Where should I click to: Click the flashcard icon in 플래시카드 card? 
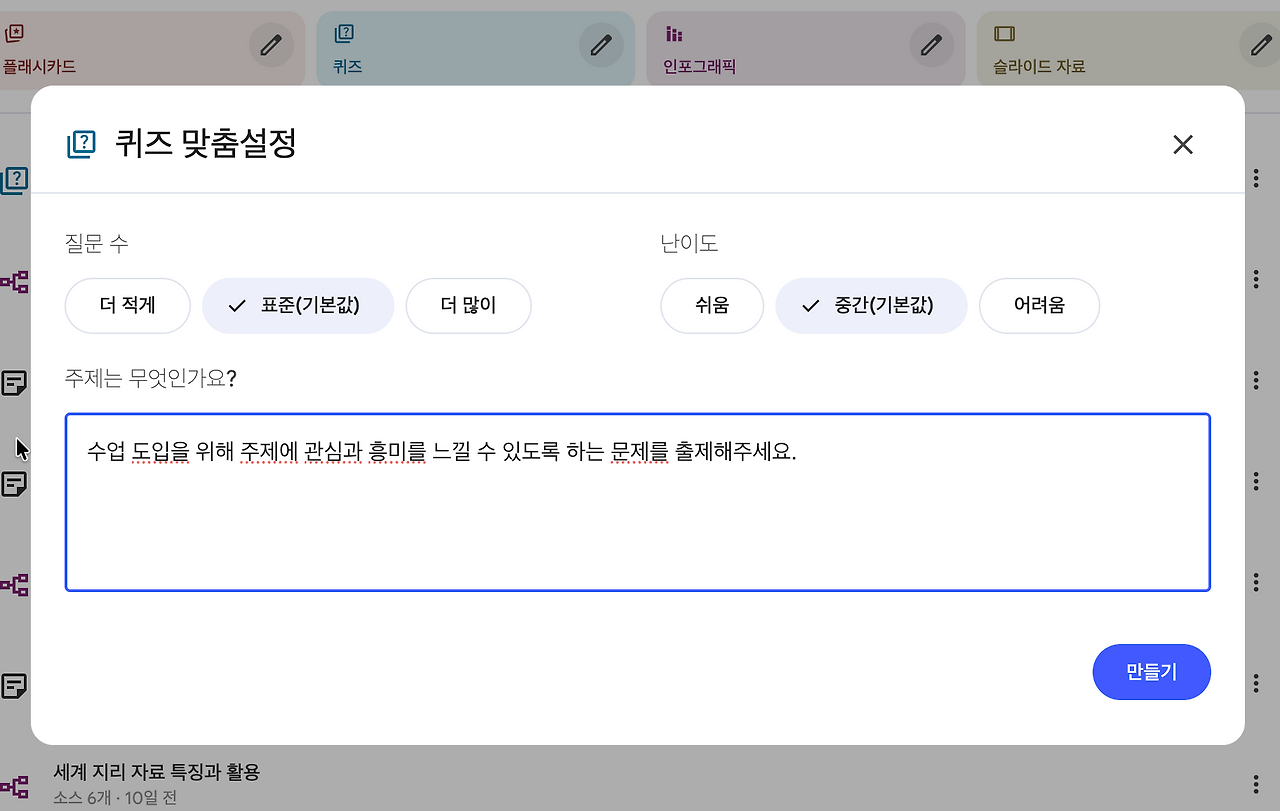(14, 34)
